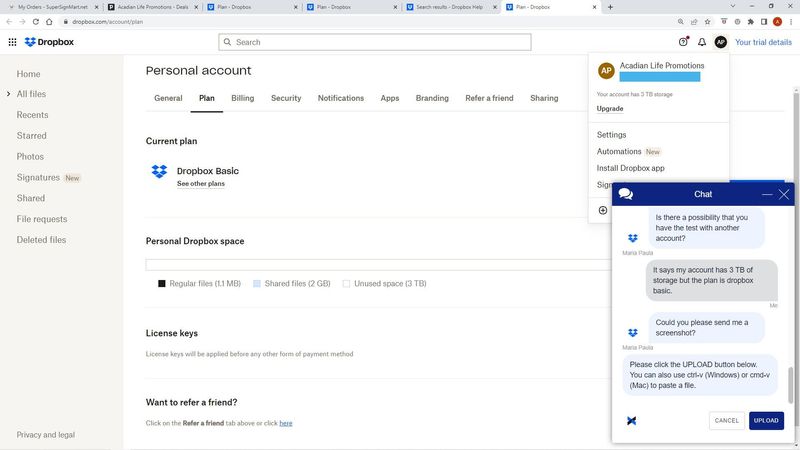Image resolution: width=800 pixels, height=450 pixels.
Task: Open the Dropbox apps grid menu
Action: click(12, 42)
